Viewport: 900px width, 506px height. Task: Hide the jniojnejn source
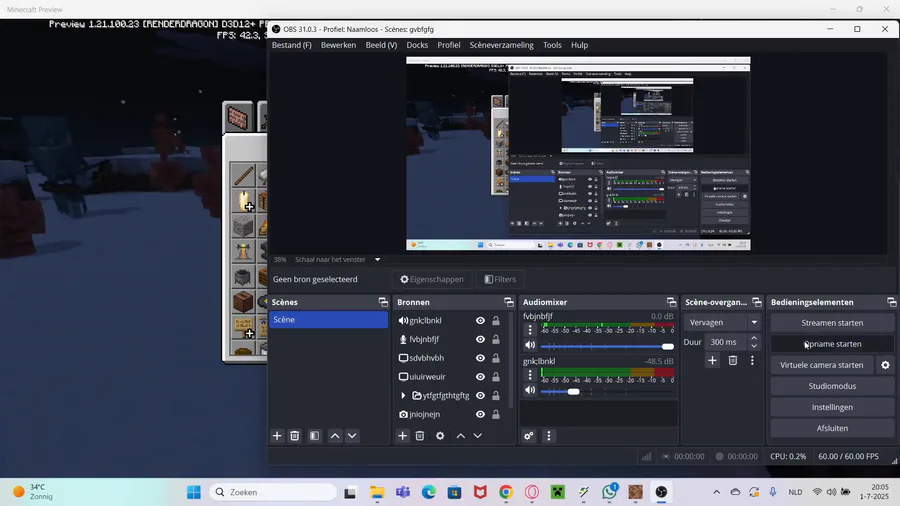pyautogui.click(x=480, y=414)
